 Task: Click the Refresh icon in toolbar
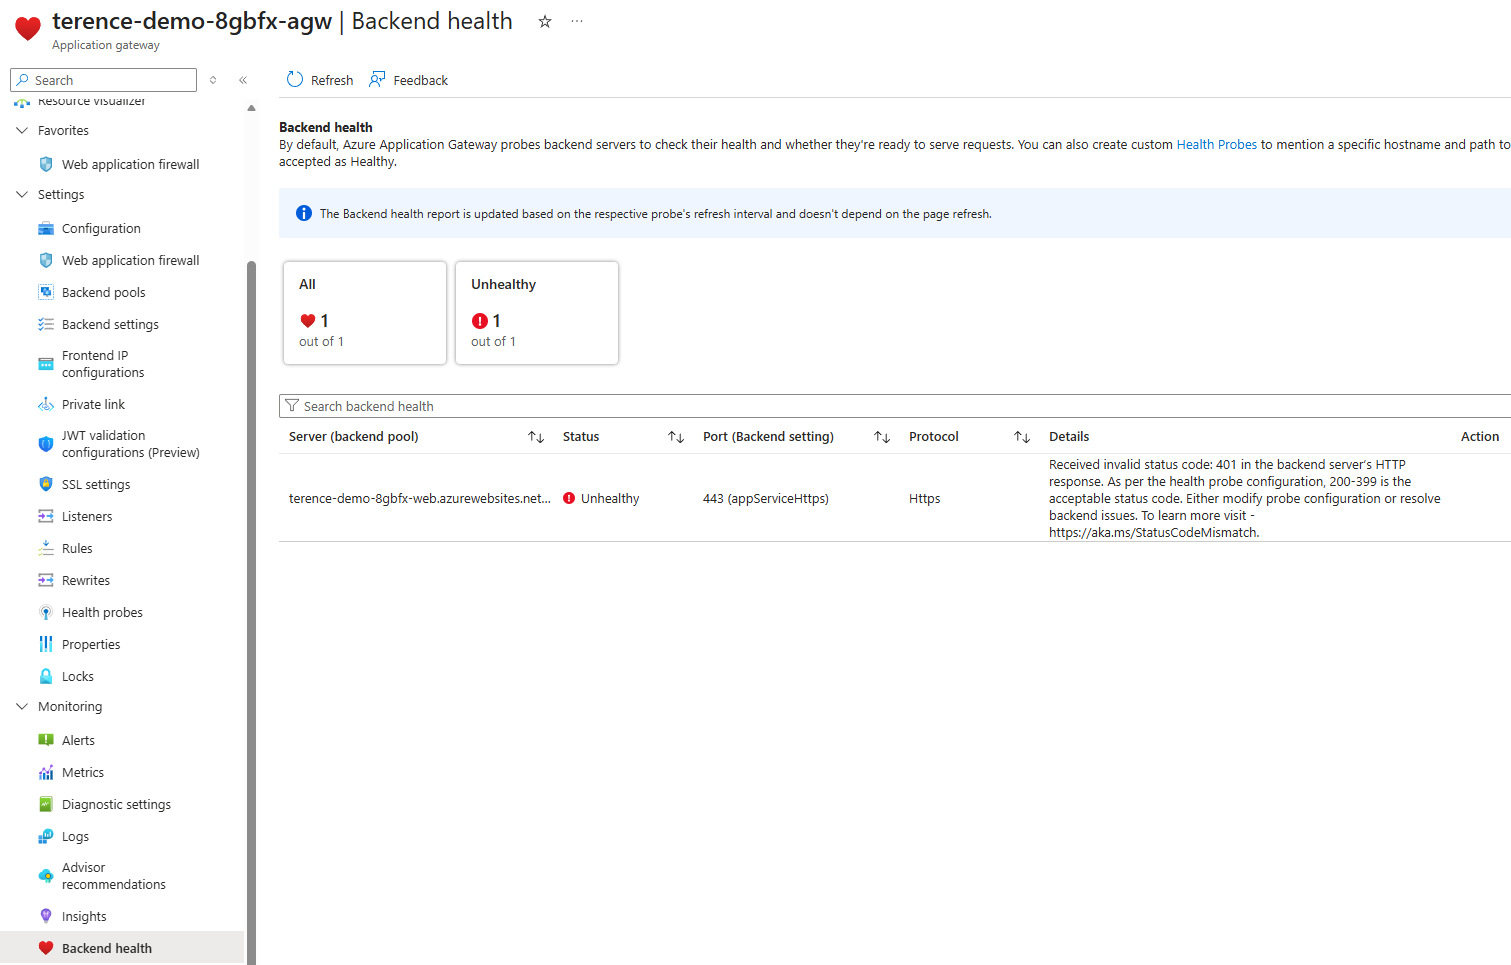coord(295,80)
